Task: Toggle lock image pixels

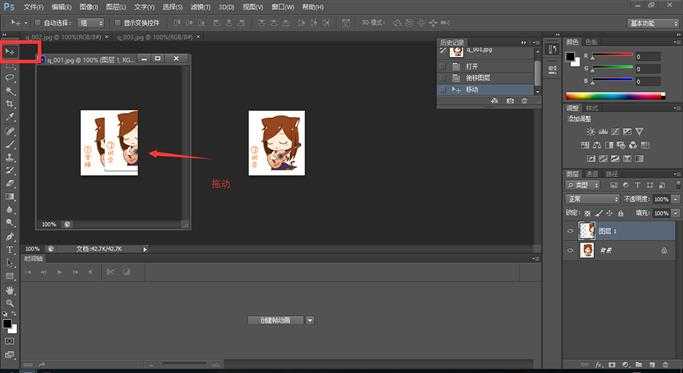Action: (599, 213)
